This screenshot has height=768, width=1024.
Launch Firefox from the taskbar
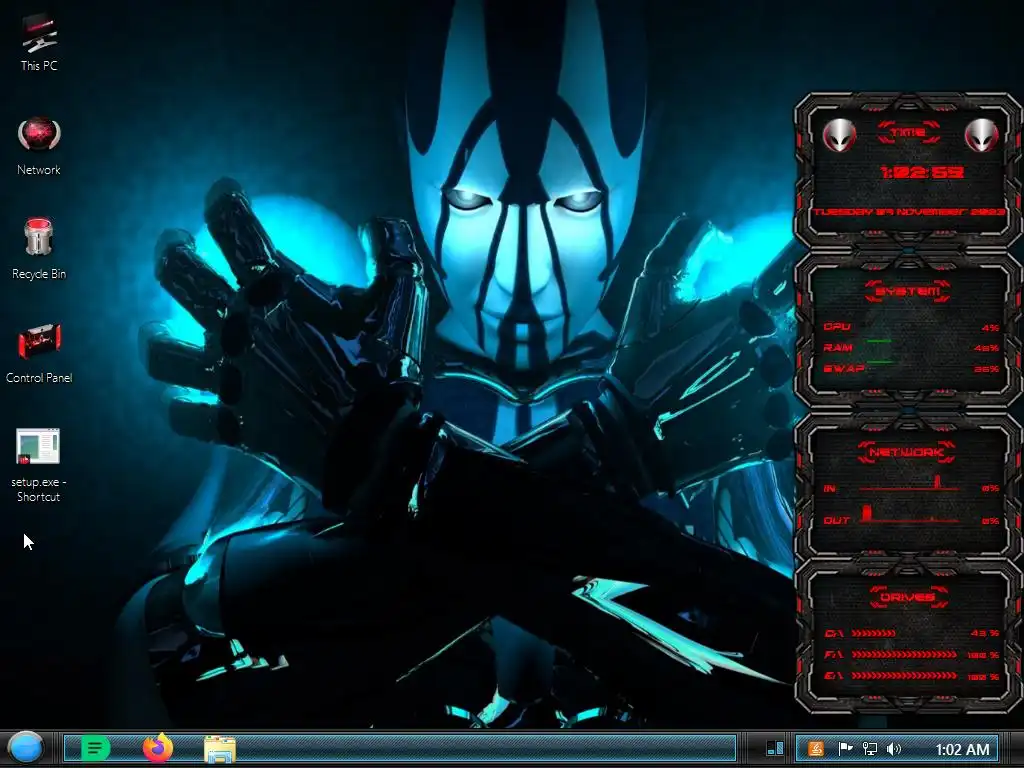[158, 748]
